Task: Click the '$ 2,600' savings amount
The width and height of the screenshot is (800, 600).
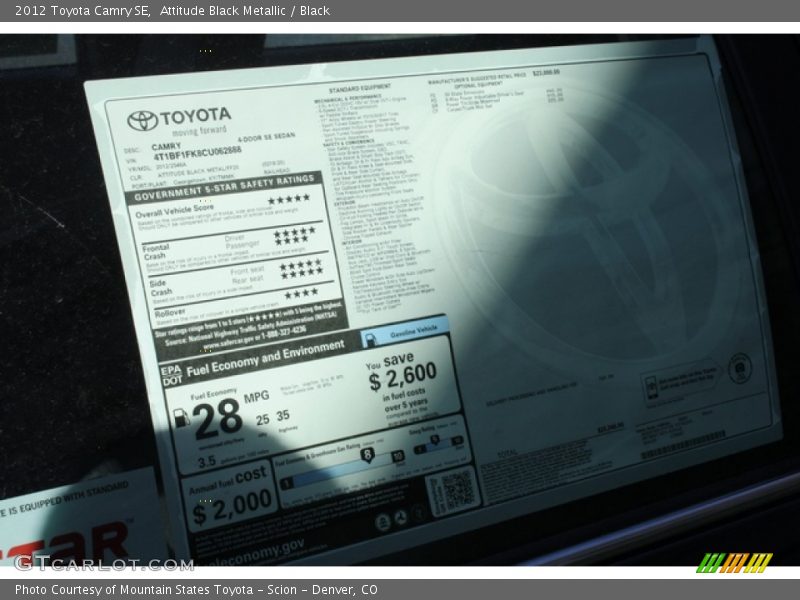Action: [x=403, y=378]
